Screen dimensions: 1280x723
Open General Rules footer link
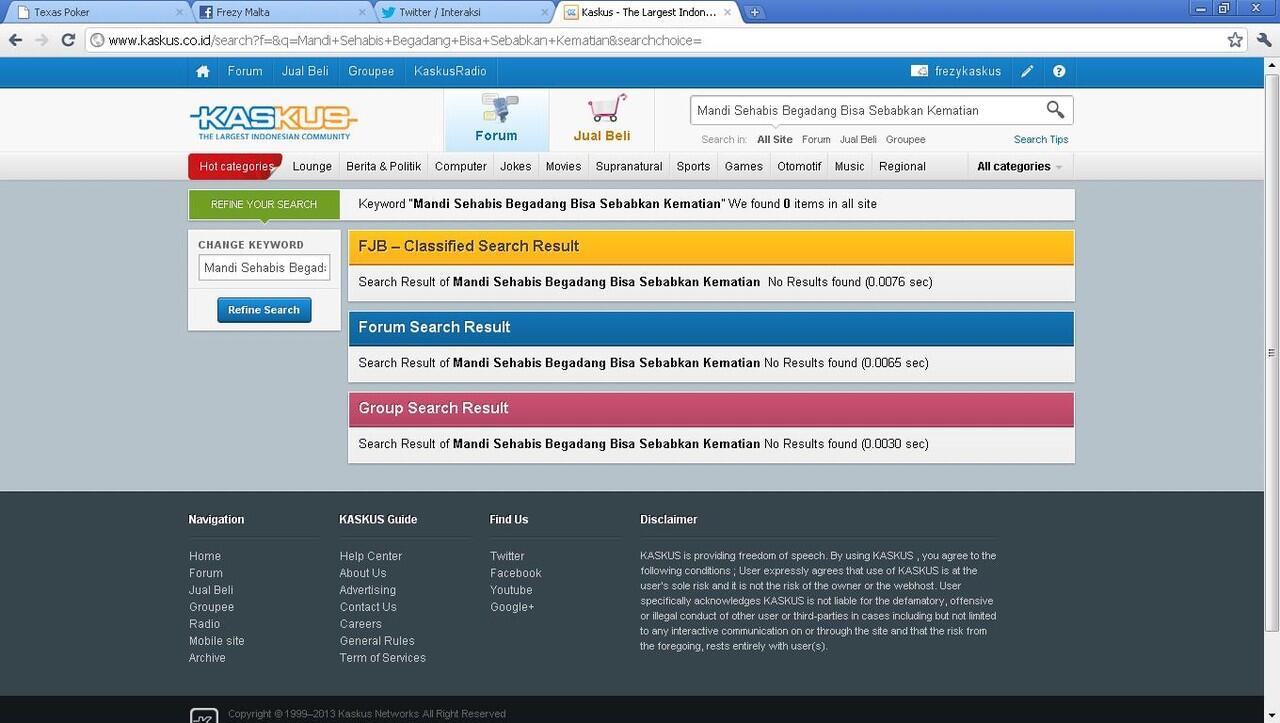pyautogui.click(x=377, y=641)
